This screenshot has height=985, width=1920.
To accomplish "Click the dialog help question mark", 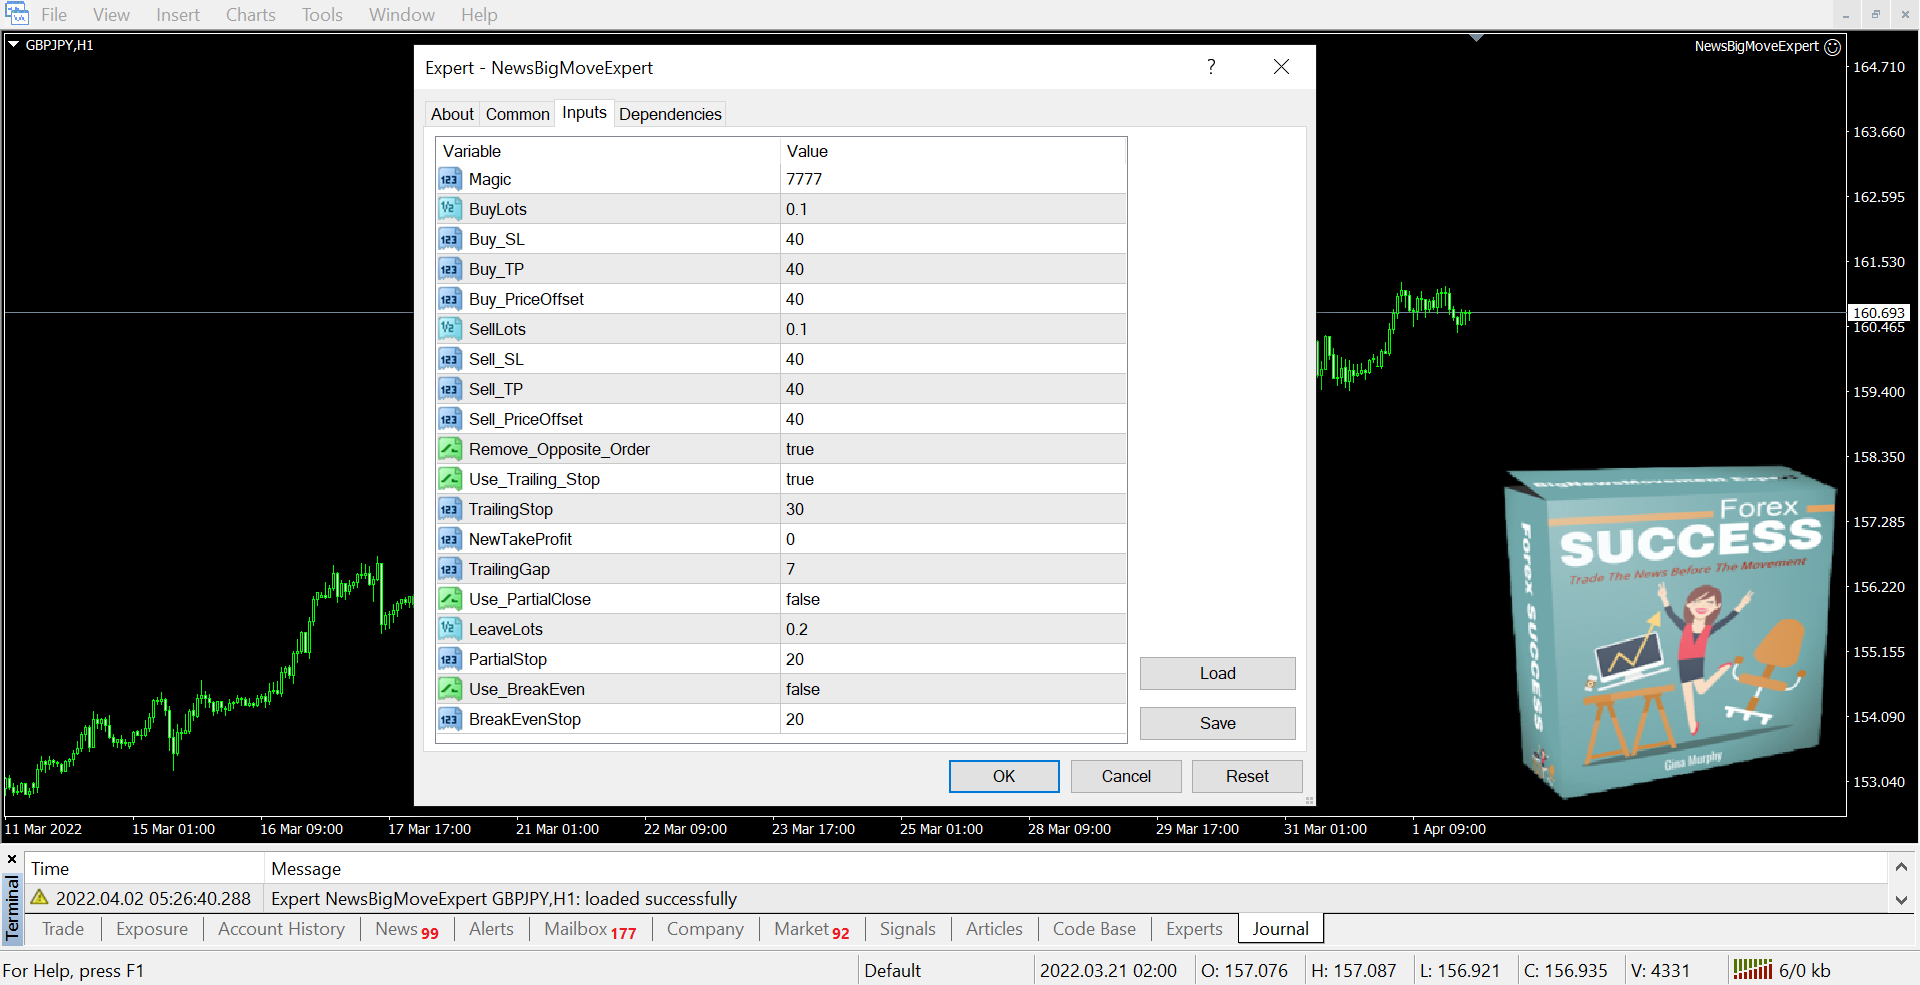I will [1211, 67].
